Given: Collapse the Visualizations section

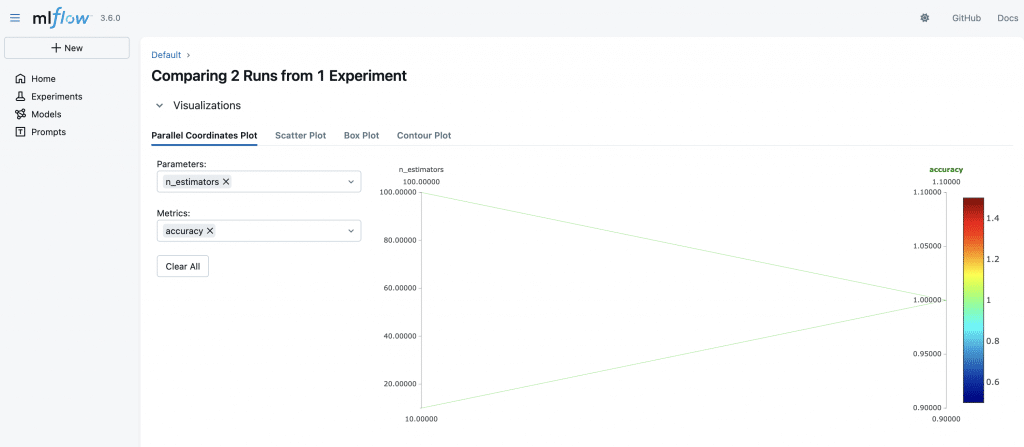Looking at the screenshot, I should pos(159,105).
